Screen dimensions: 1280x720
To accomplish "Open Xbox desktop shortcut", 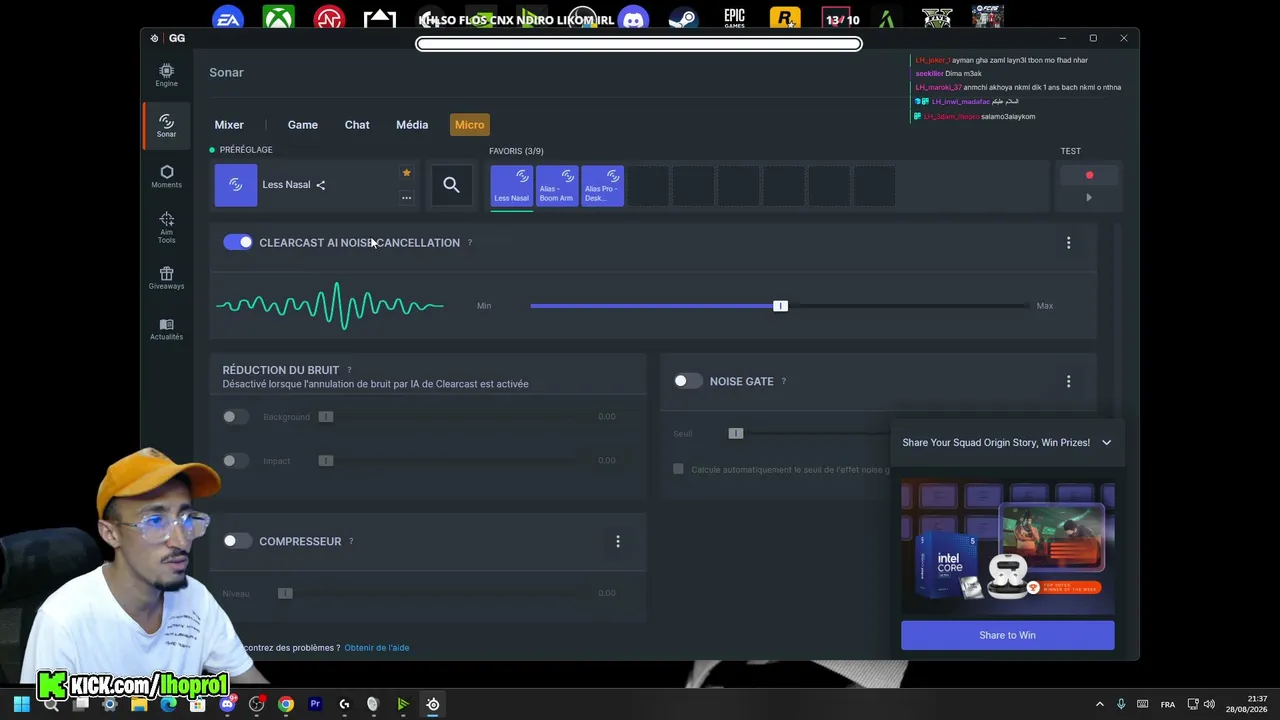I will [278, 18].
